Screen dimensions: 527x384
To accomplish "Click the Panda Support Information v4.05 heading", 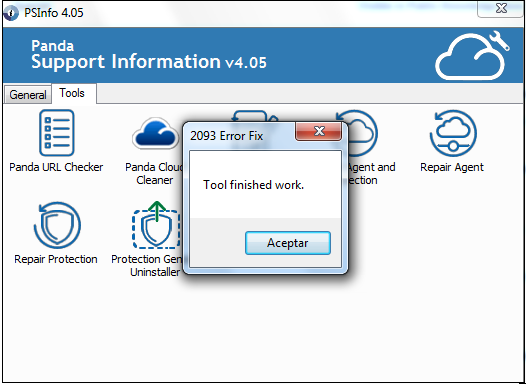I will [x=149, y=54].
